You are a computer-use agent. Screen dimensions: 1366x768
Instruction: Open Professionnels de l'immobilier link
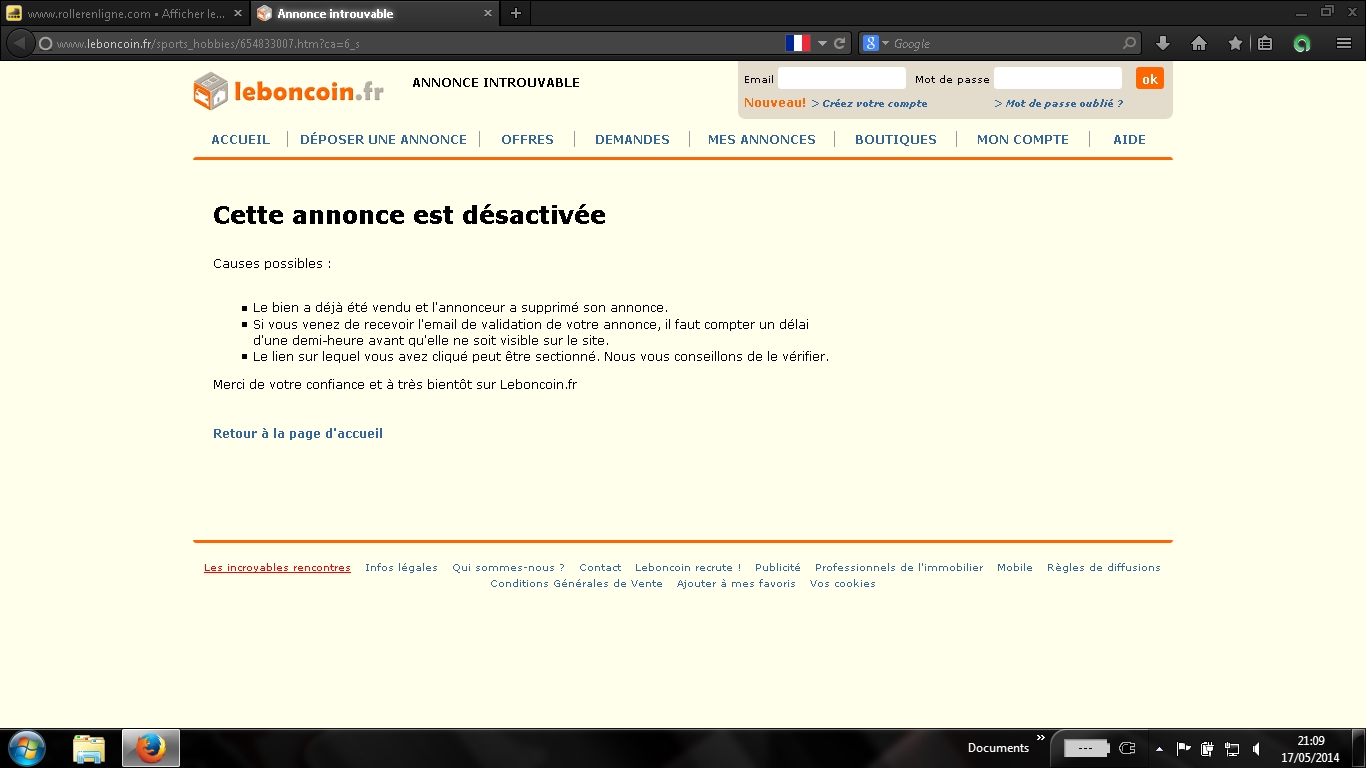point(899,568)
